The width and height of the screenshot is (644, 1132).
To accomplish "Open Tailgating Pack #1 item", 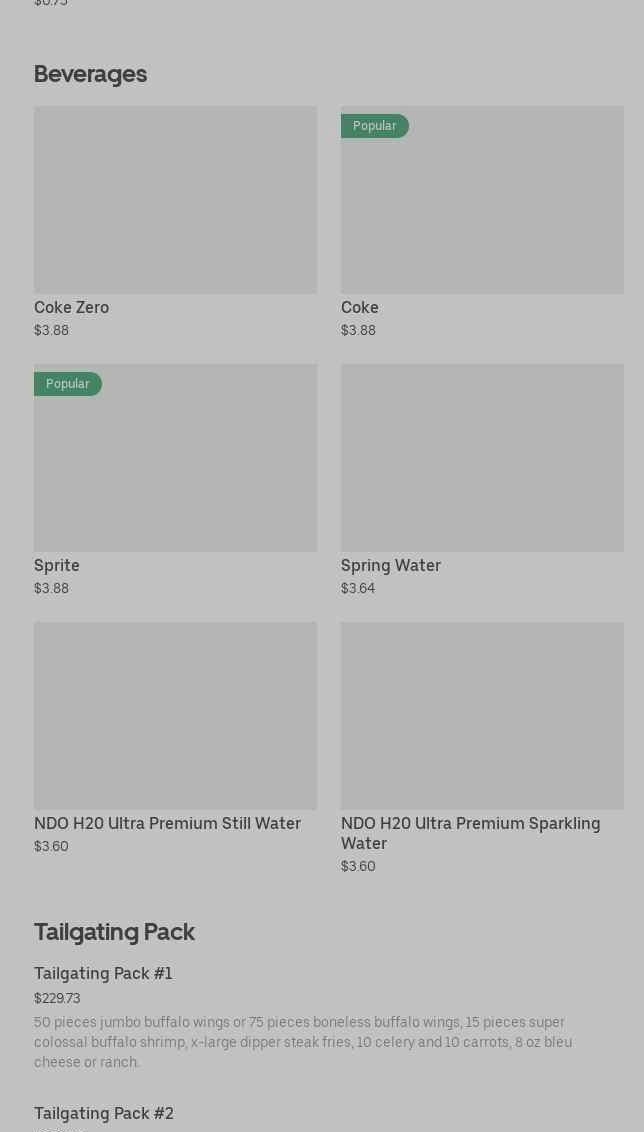I will pyautogui.click(x=103, y=973).
